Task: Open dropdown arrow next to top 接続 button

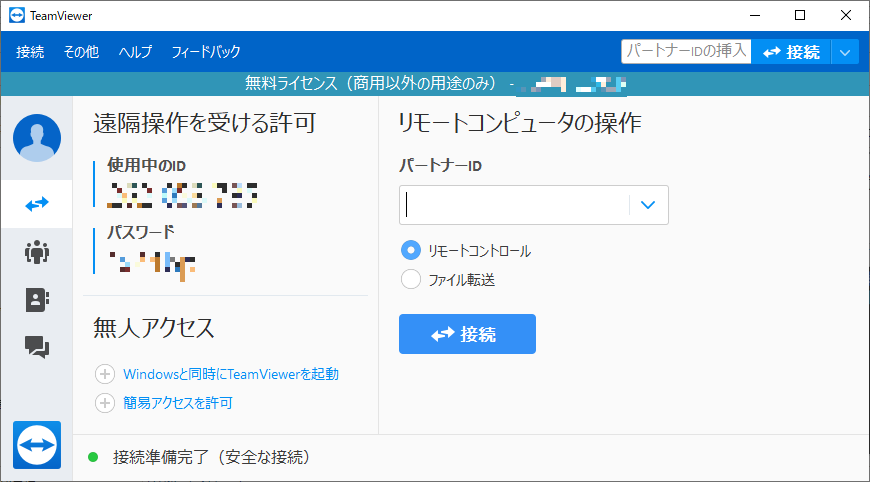Action: (x=845, y=52)
